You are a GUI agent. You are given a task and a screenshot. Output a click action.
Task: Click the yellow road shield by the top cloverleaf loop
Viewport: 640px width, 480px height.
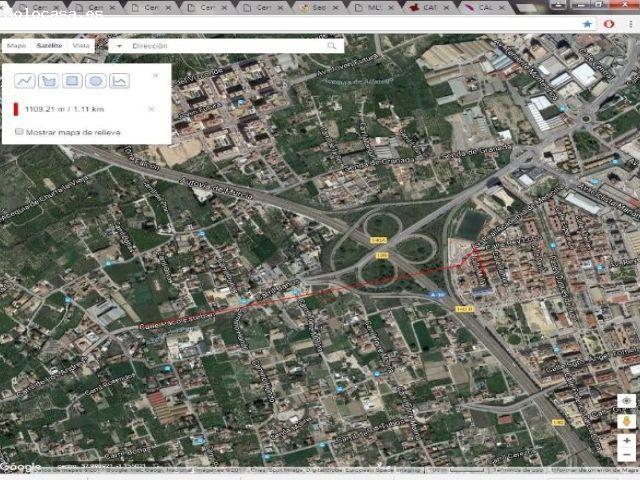click(x=378, y=240)
